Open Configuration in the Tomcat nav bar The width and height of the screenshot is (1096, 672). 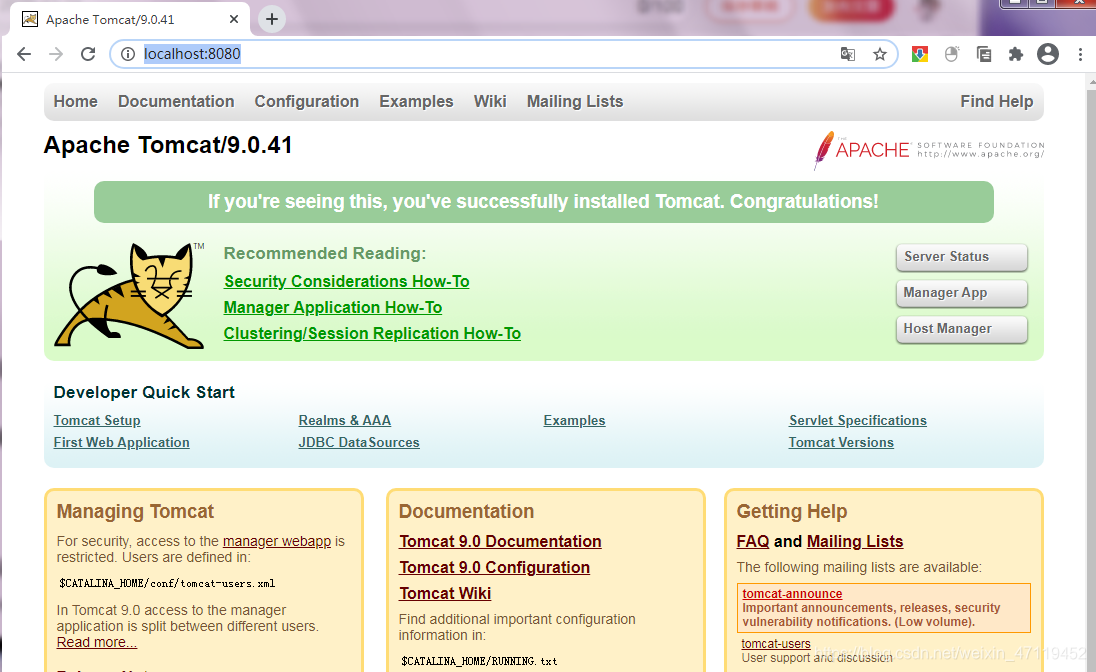tap(307, 101)
